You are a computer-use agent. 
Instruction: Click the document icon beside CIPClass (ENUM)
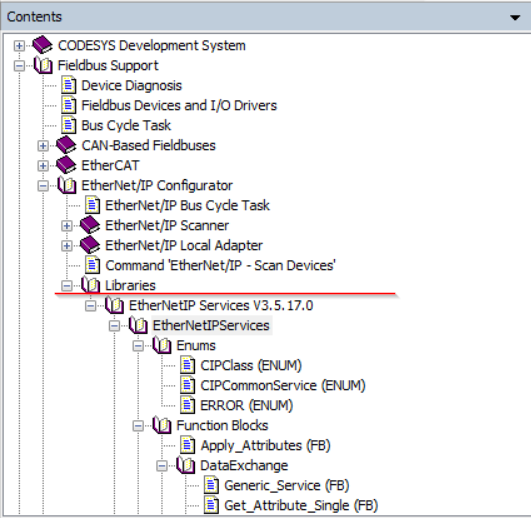coord(187,365)
